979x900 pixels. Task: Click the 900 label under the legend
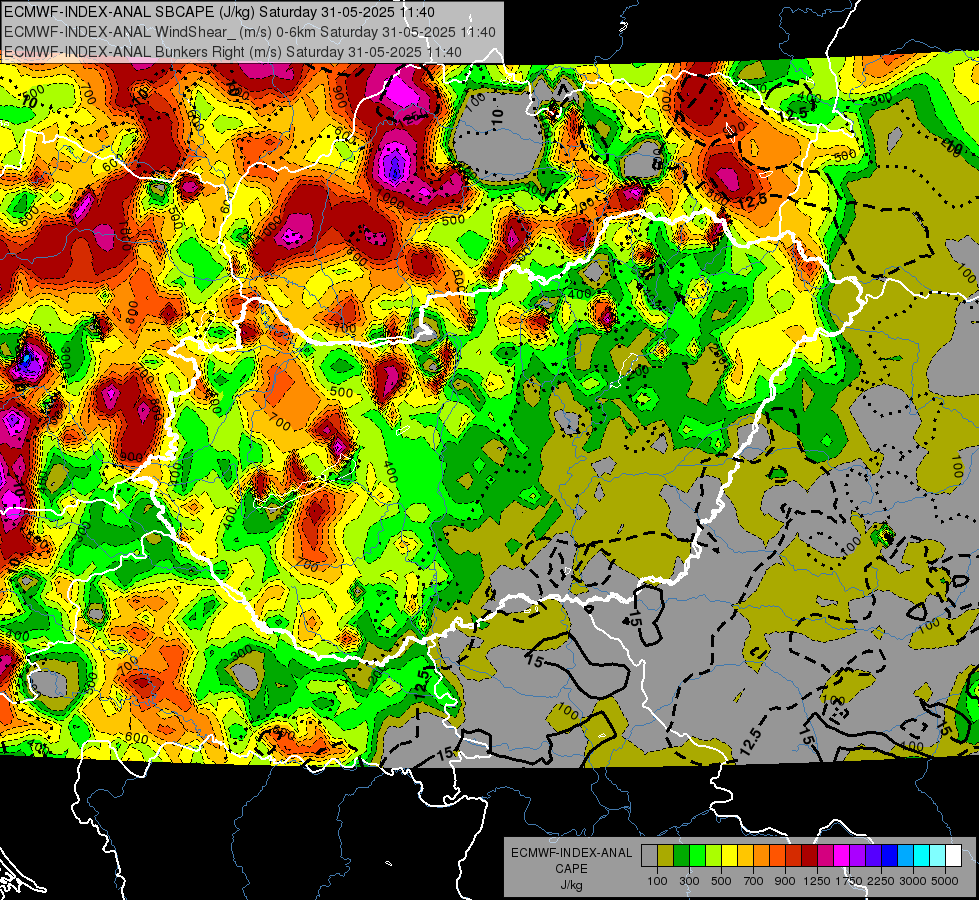[x=785, y=881]
